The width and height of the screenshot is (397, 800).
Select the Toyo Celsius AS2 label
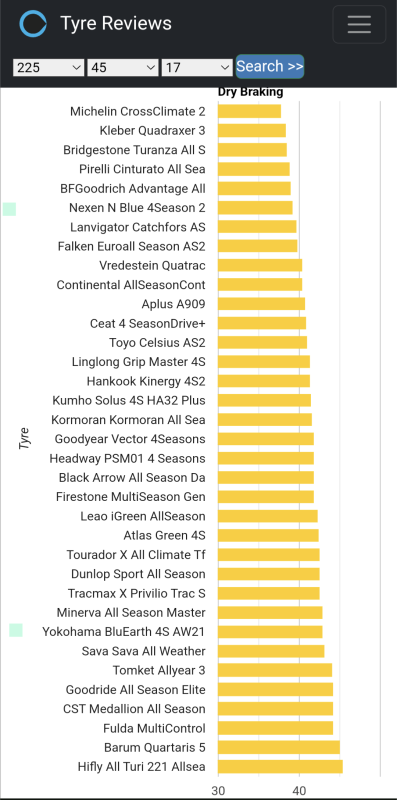[157, 342]
